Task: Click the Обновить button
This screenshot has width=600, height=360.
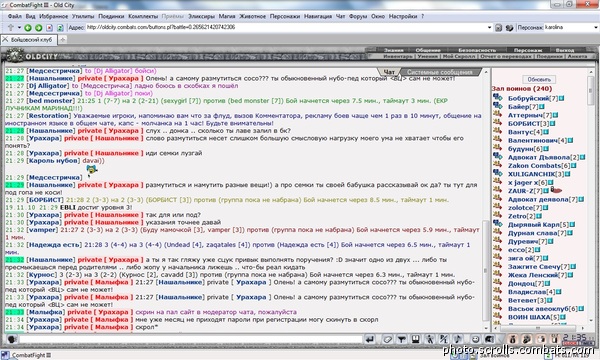Action: [539, 80]
